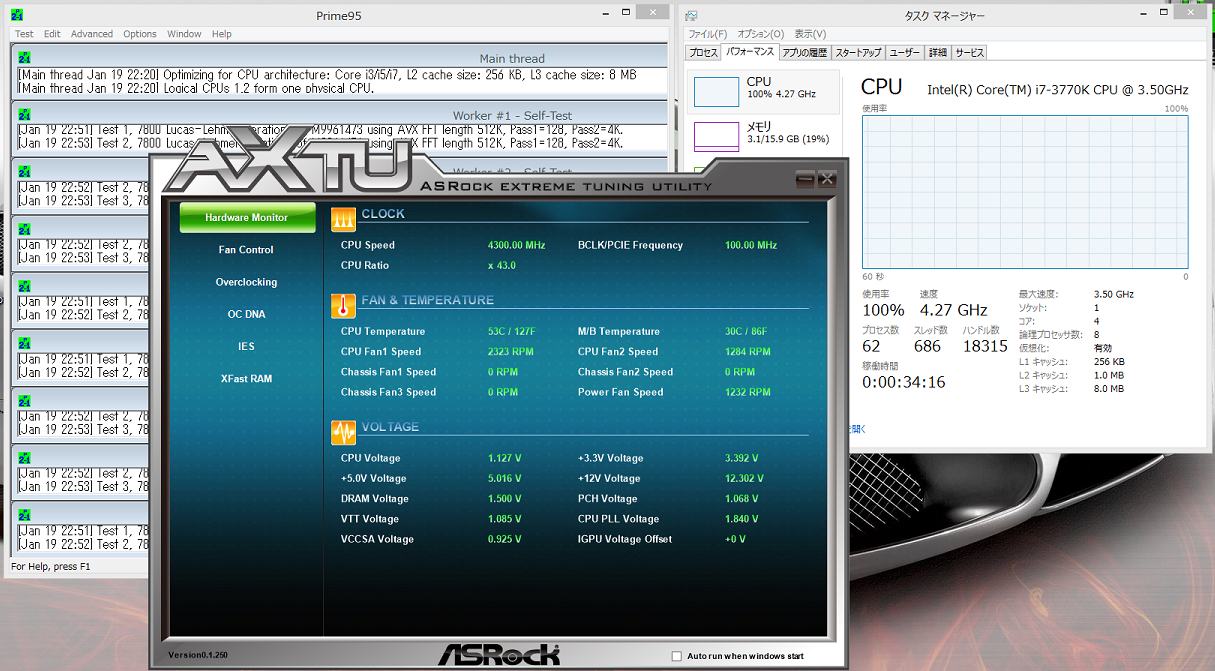Screen dimensions: 1215x671
Task: Click the ASRock logo at the AXTU bottom
Action: pyautogui.click(x=498, y=655)
